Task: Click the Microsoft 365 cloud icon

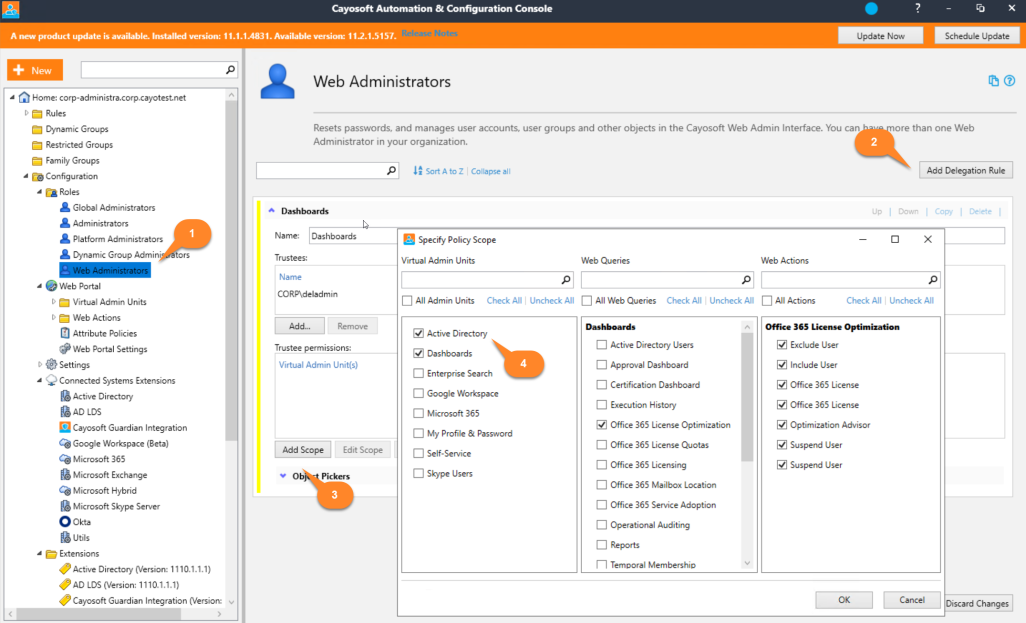Action: pyautogui.click(x=65, y=459)
